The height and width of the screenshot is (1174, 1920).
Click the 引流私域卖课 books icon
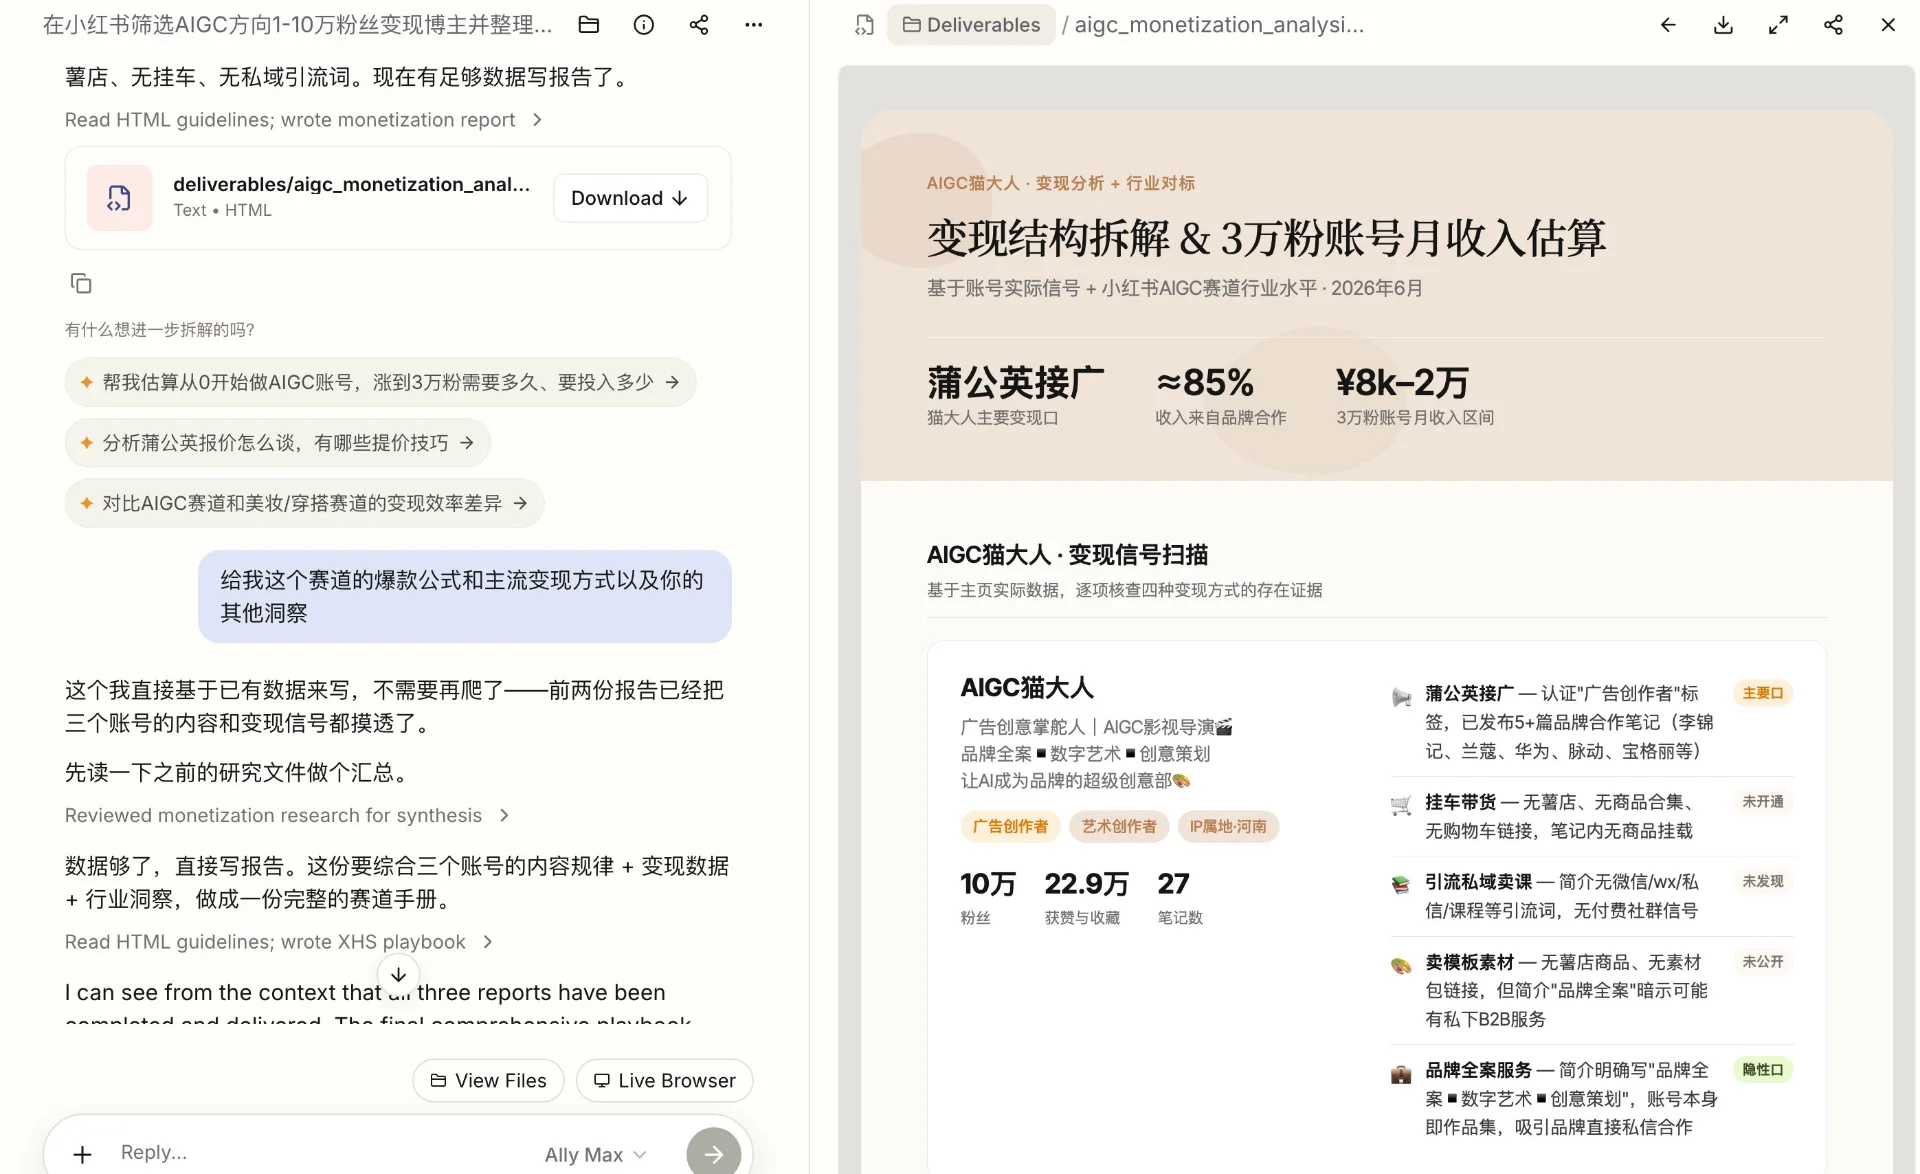tap(1401, 885)
